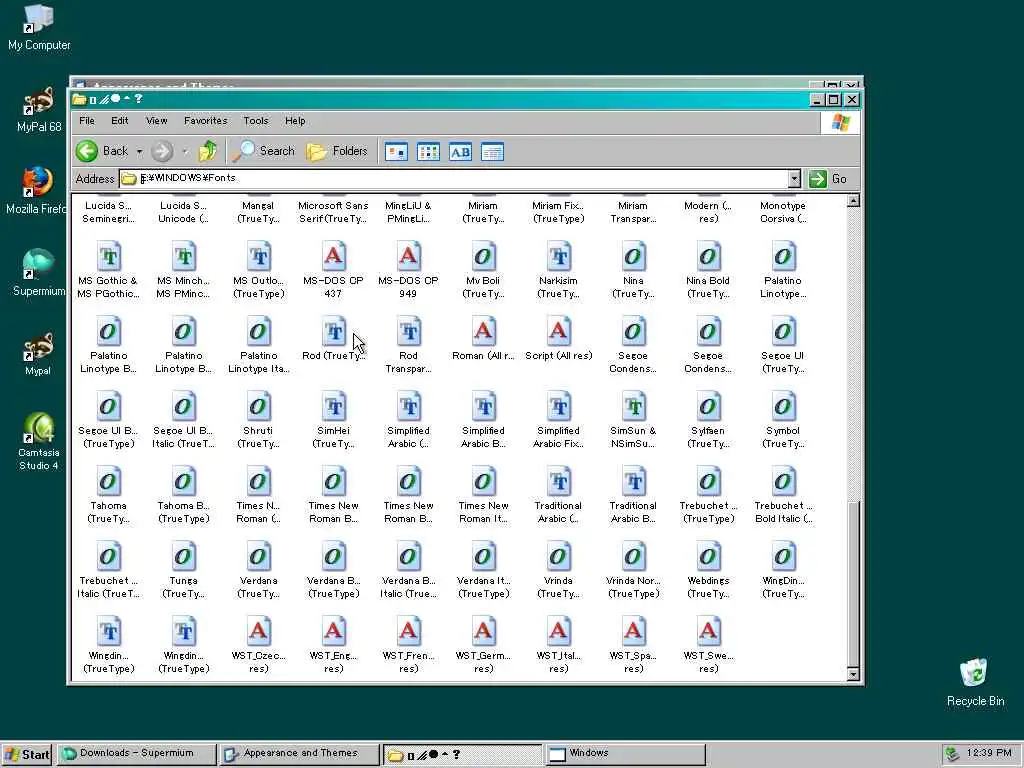
Task: Switch to Large Icons font view
Action: pyautogui.click(x=396, y=152)
